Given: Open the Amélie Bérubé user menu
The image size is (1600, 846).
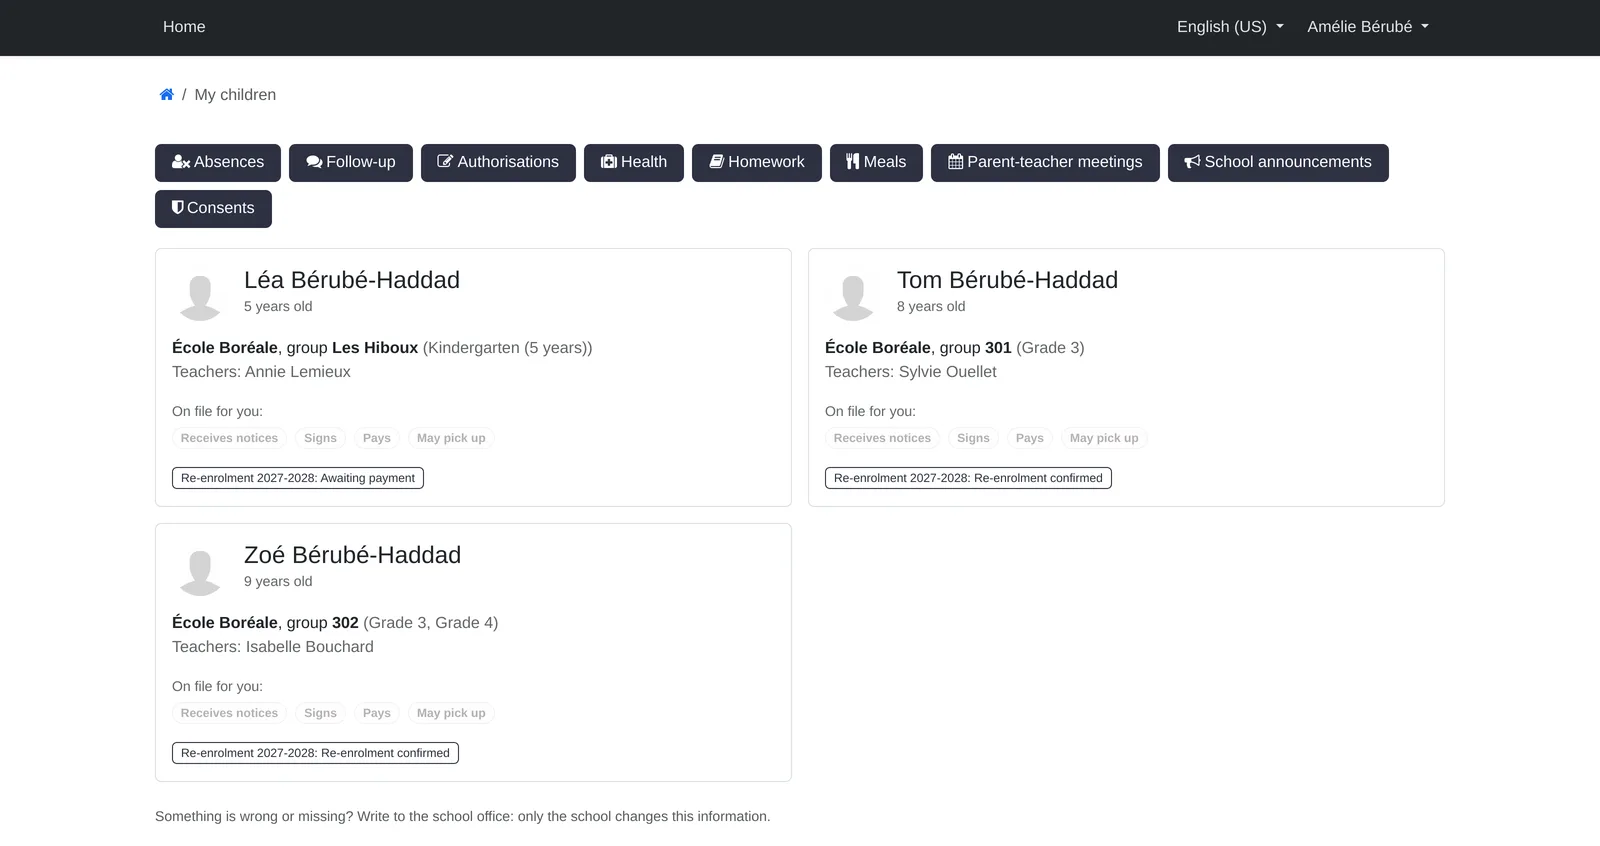Looking at the screenshot, I should (x=1368, y=27).
